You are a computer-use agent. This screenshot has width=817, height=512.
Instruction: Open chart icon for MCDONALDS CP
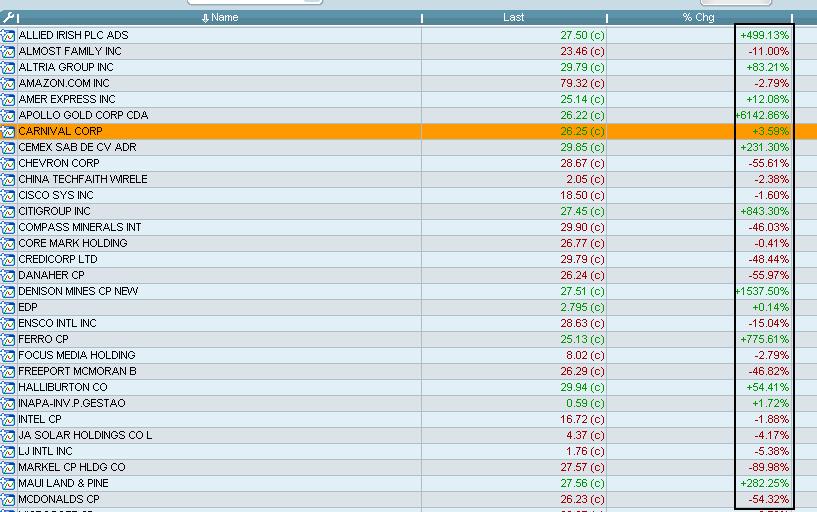click(8, 500)
